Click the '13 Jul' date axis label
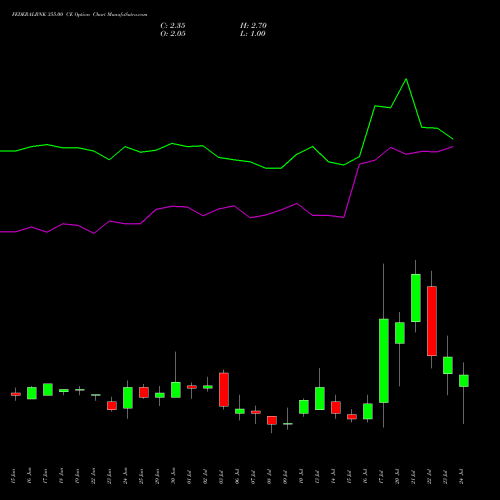Screen dimensions: 500x500 [x=317, y=477]
